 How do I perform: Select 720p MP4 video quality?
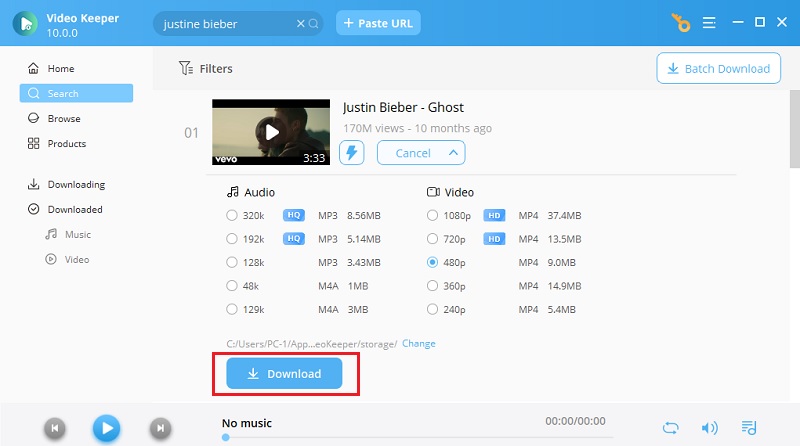(x=432, y=239)
